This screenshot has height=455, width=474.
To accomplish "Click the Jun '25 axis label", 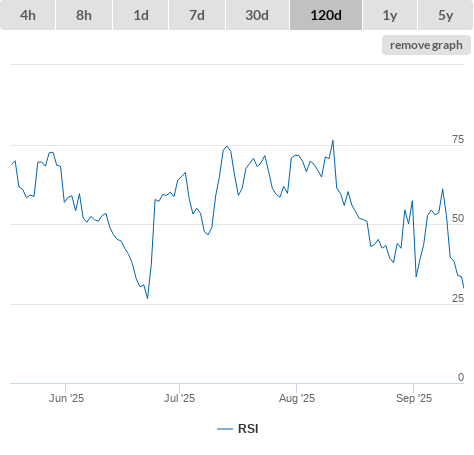I will tap(66, 398).
